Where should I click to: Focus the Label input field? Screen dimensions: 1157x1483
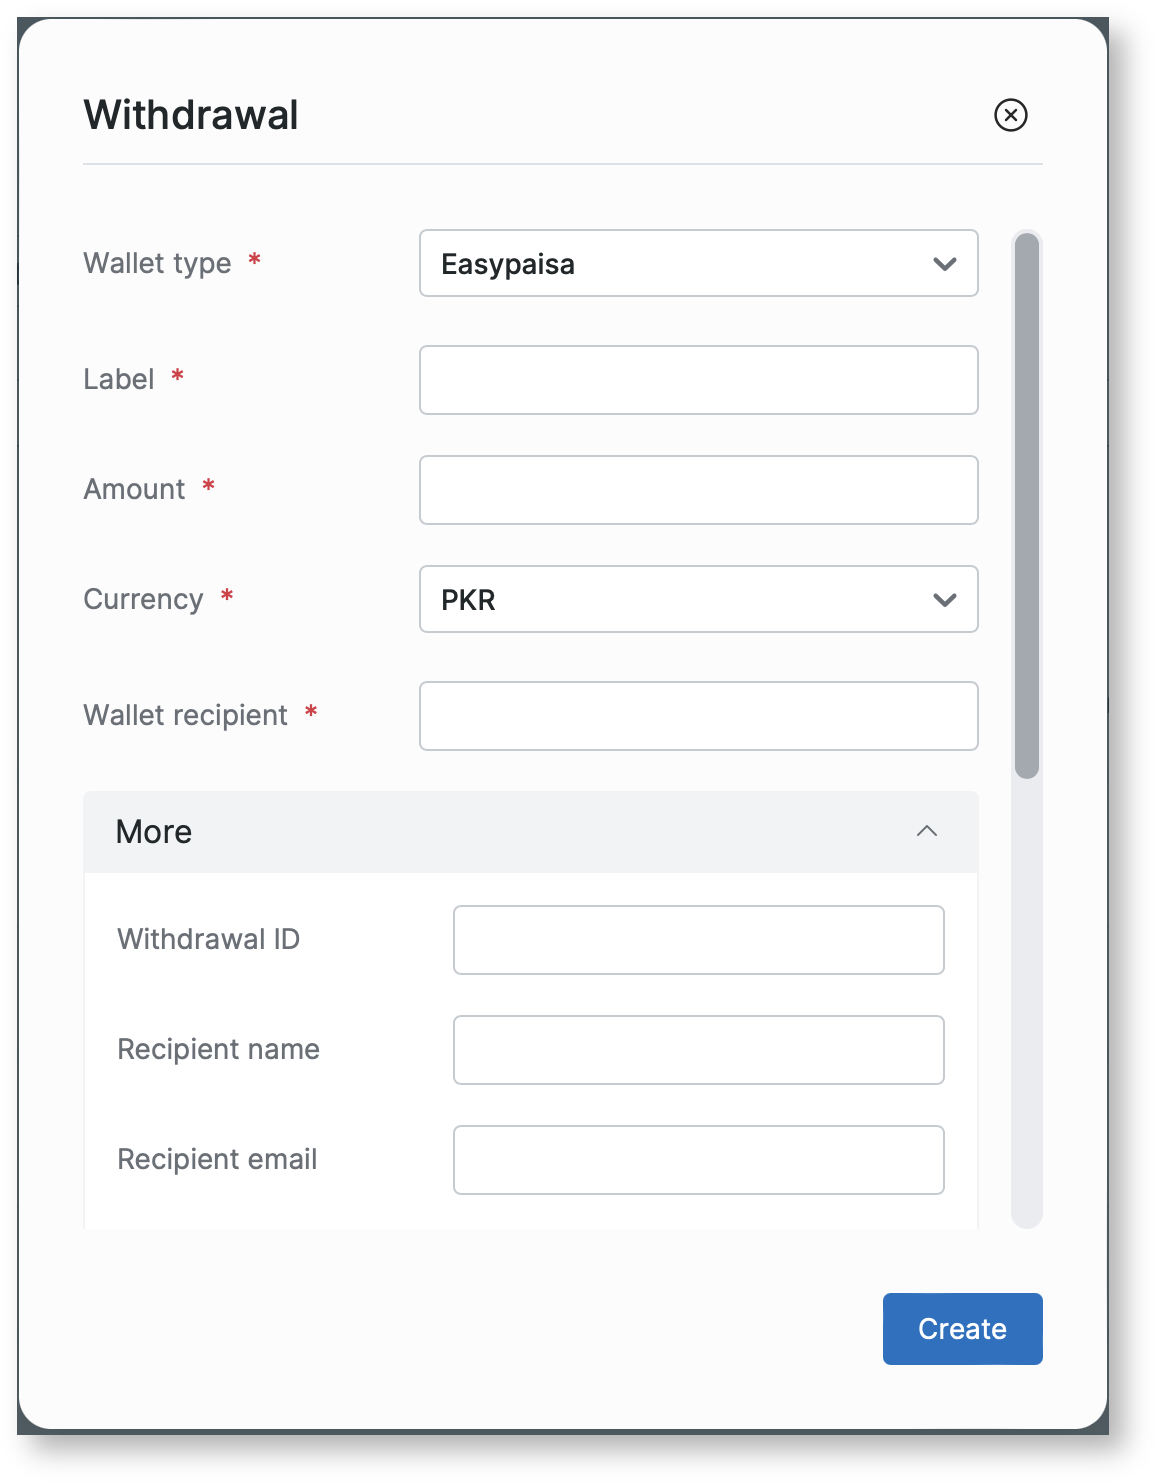click(698, 380)
